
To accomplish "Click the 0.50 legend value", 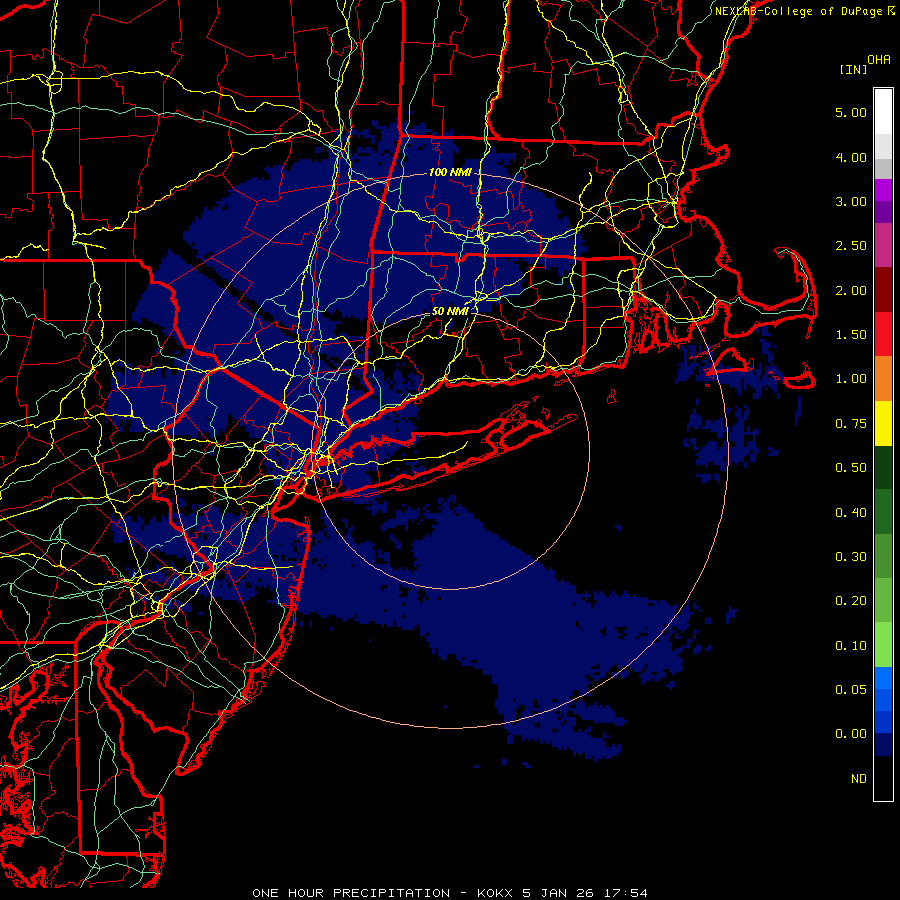I will (x=851, y=468).
